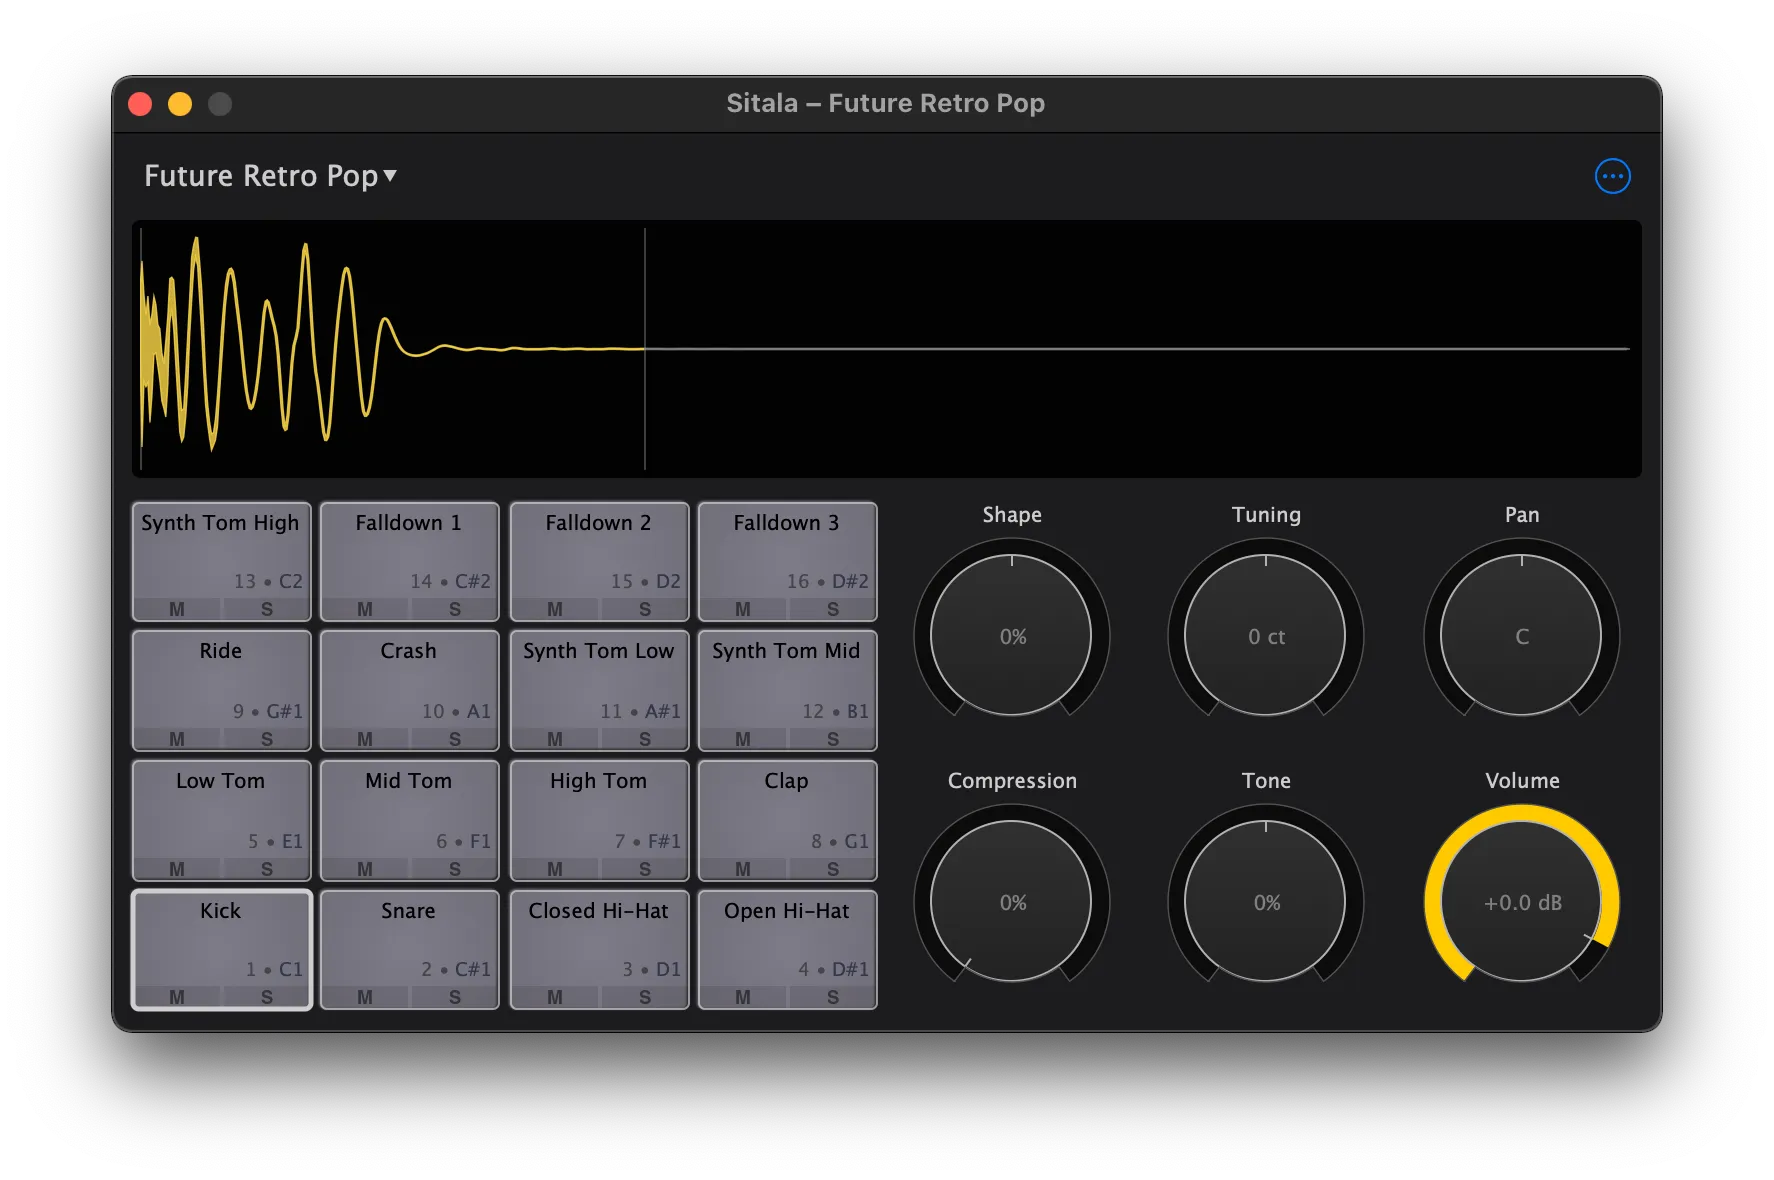Solo the Synth Tom Low pad

pos(645,739)
